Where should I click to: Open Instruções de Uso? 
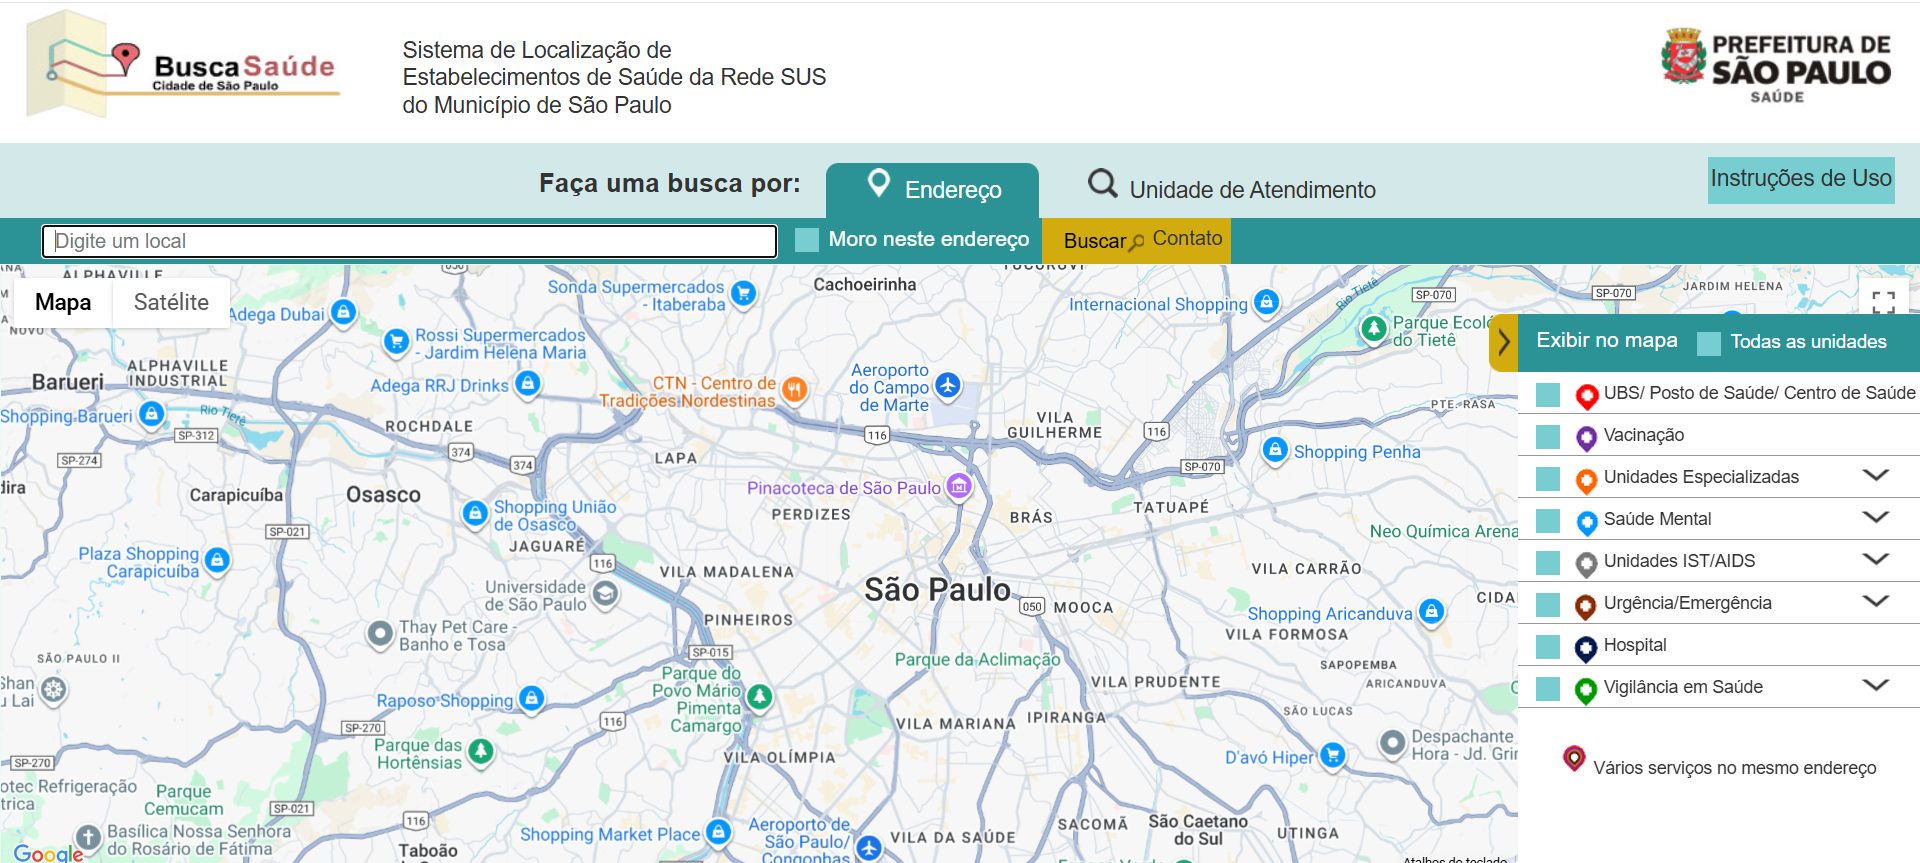tap(1801, 180)
